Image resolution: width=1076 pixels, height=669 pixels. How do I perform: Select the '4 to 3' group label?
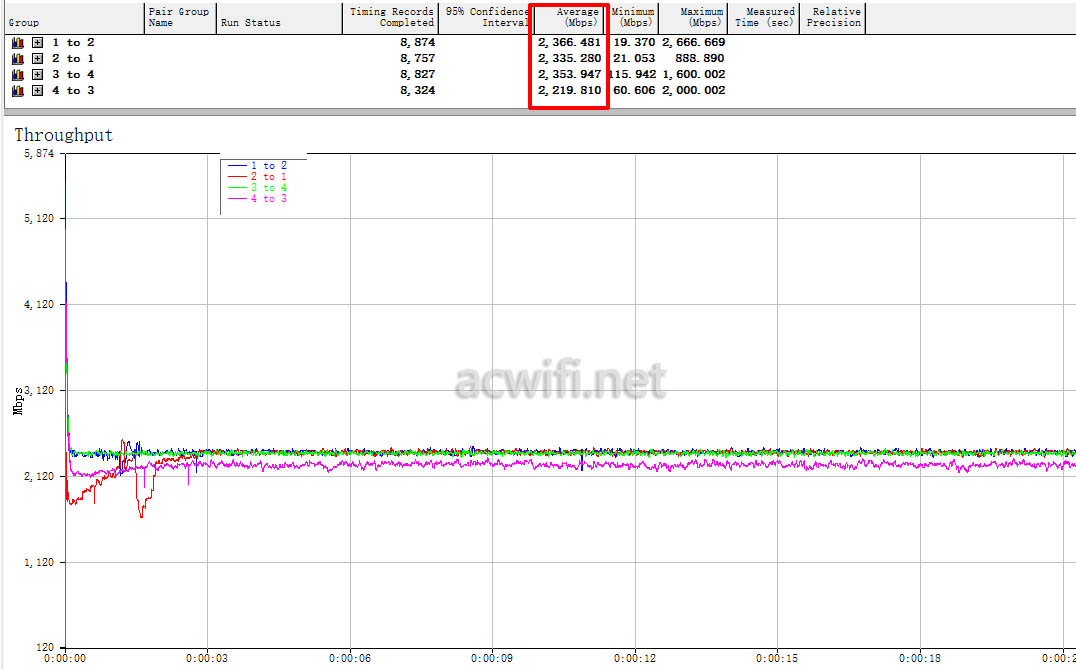coord(73,91)
